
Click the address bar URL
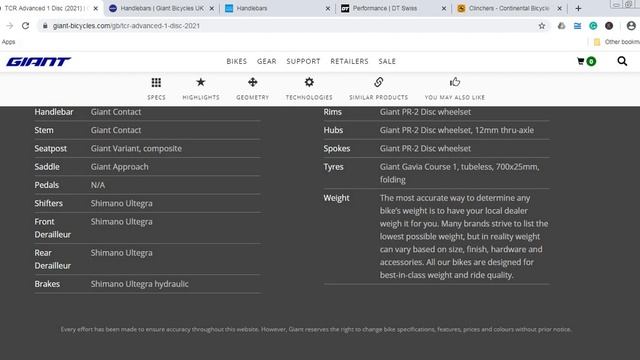(126, 26)
